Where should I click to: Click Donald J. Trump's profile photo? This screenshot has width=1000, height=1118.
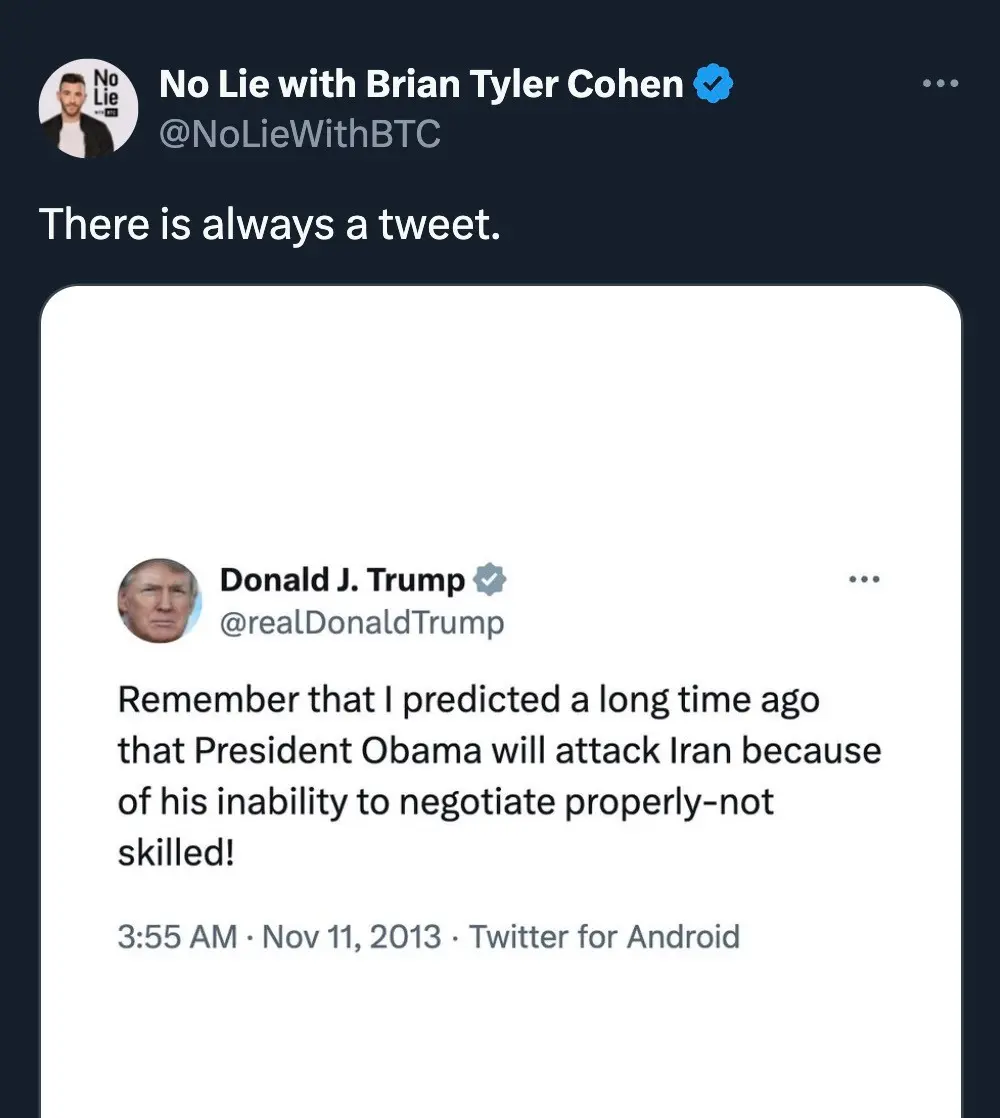click(x=159, y=601)
